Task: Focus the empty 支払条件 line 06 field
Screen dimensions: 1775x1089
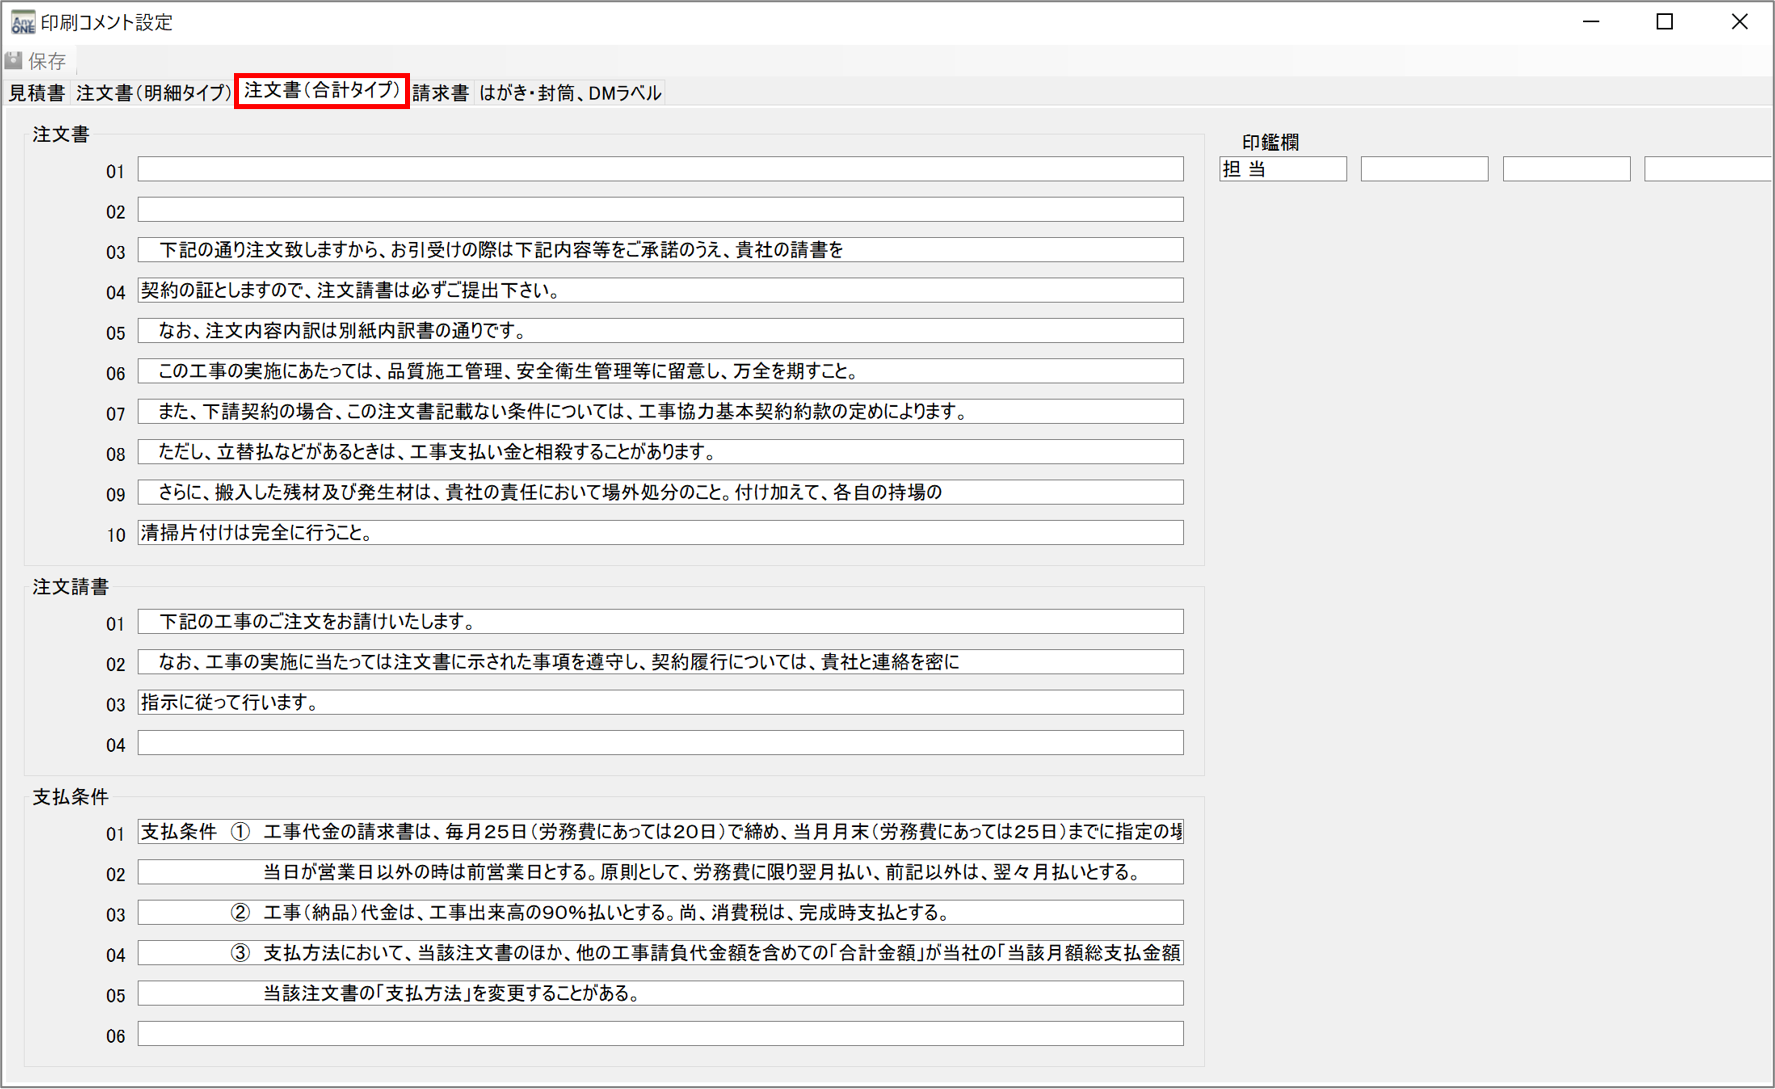Action: coord(660,1034)
